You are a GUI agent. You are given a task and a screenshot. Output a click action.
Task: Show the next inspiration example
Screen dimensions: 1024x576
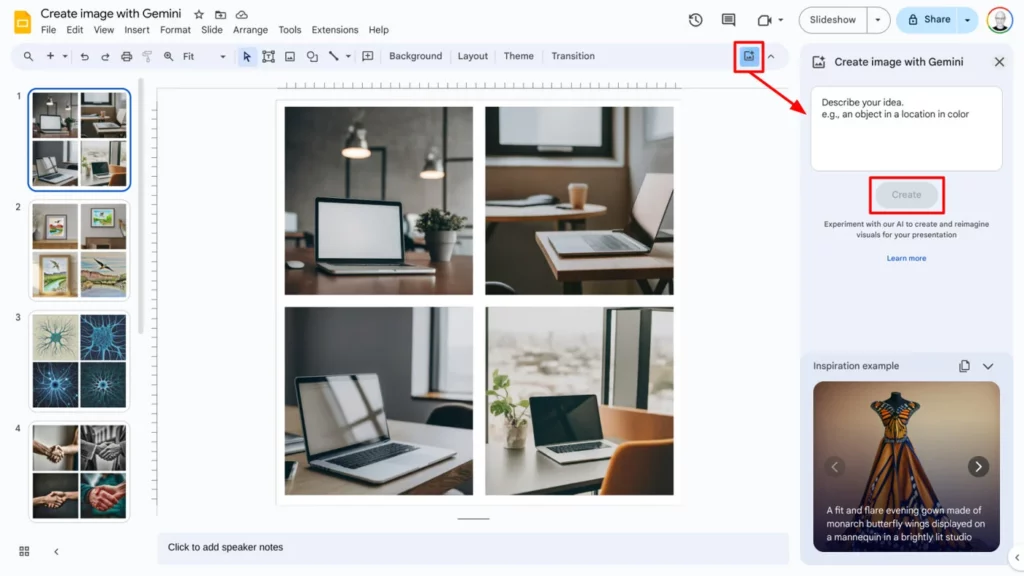tap(978, 466)
